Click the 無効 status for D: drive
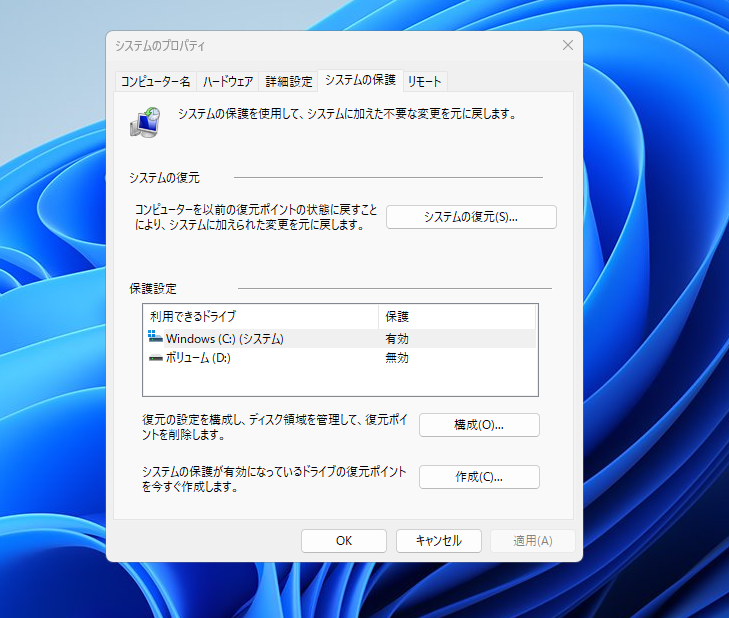The width and height of the screenshot is (729, 618). [397, 358]
